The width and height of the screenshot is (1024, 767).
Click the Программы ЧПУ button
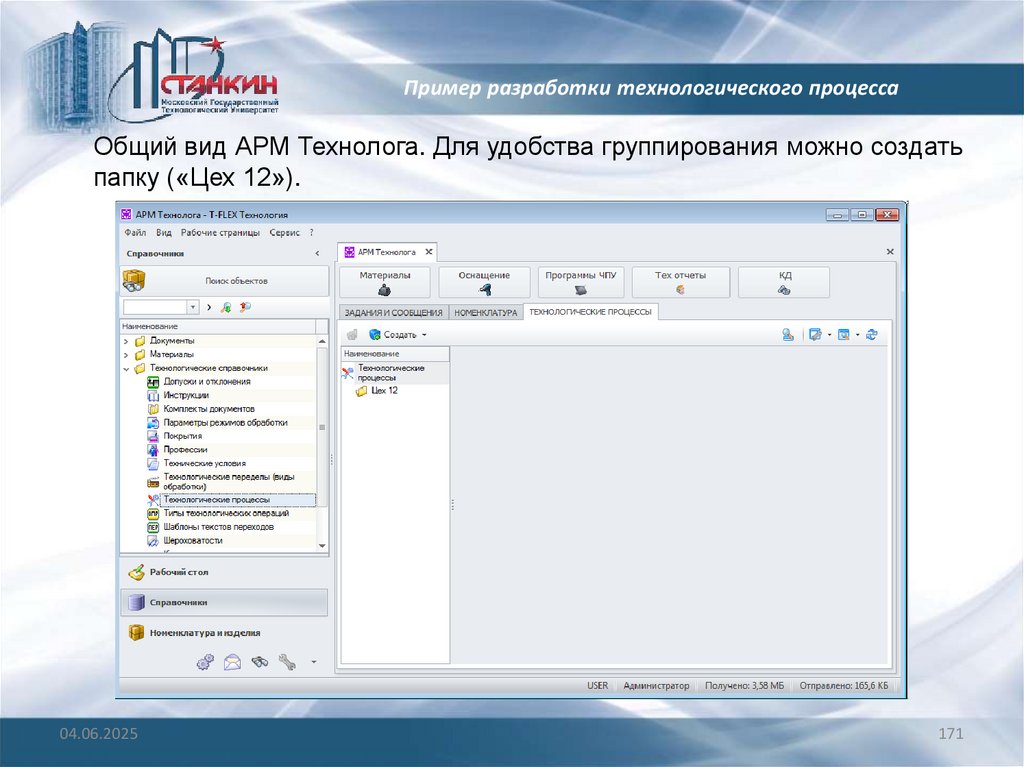point(581,282)
